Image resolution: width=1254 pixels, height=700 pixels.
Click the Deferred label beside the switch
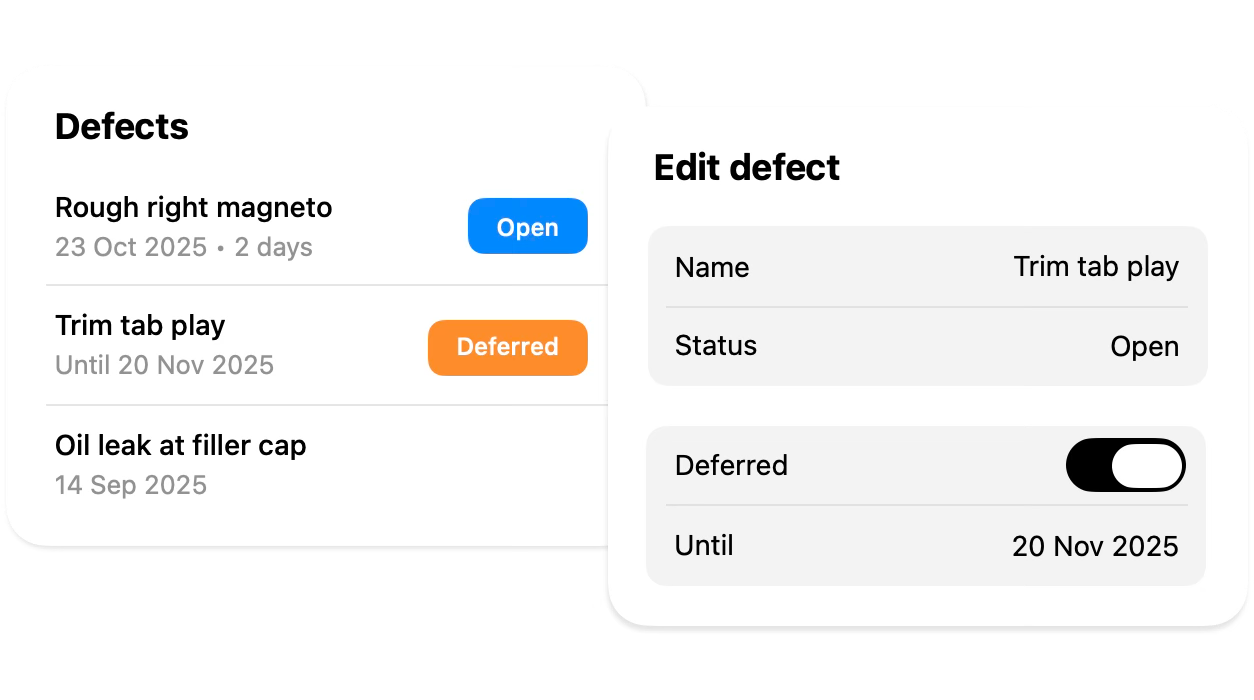(x=731, y=466)
